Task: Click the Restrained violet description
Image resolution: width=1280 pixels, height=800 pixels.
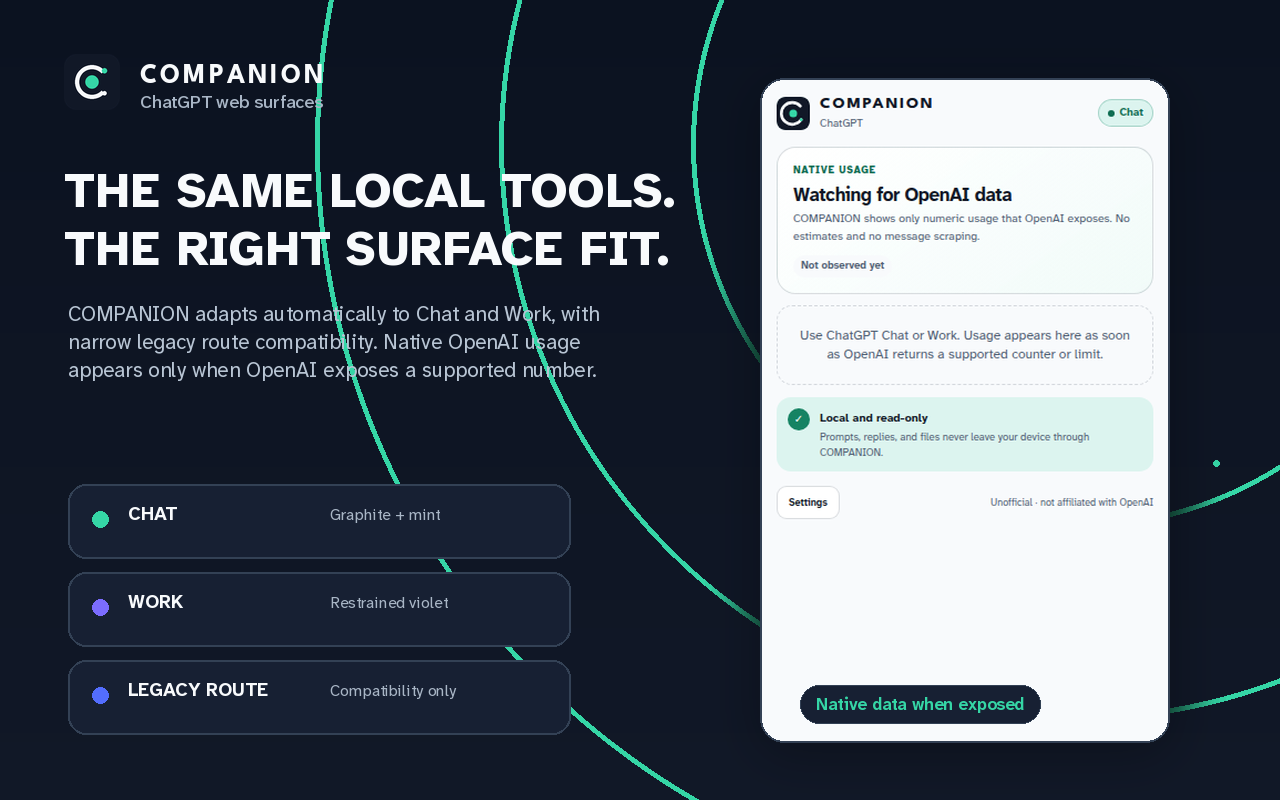Action: [389, 603]
